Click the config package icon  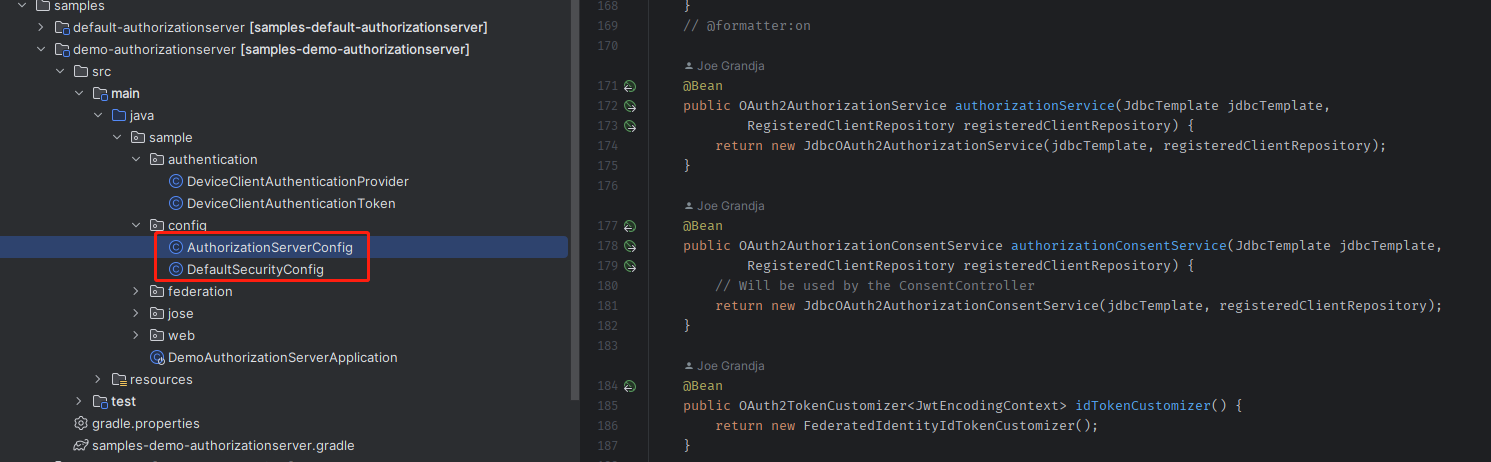[x=157, y=225]
